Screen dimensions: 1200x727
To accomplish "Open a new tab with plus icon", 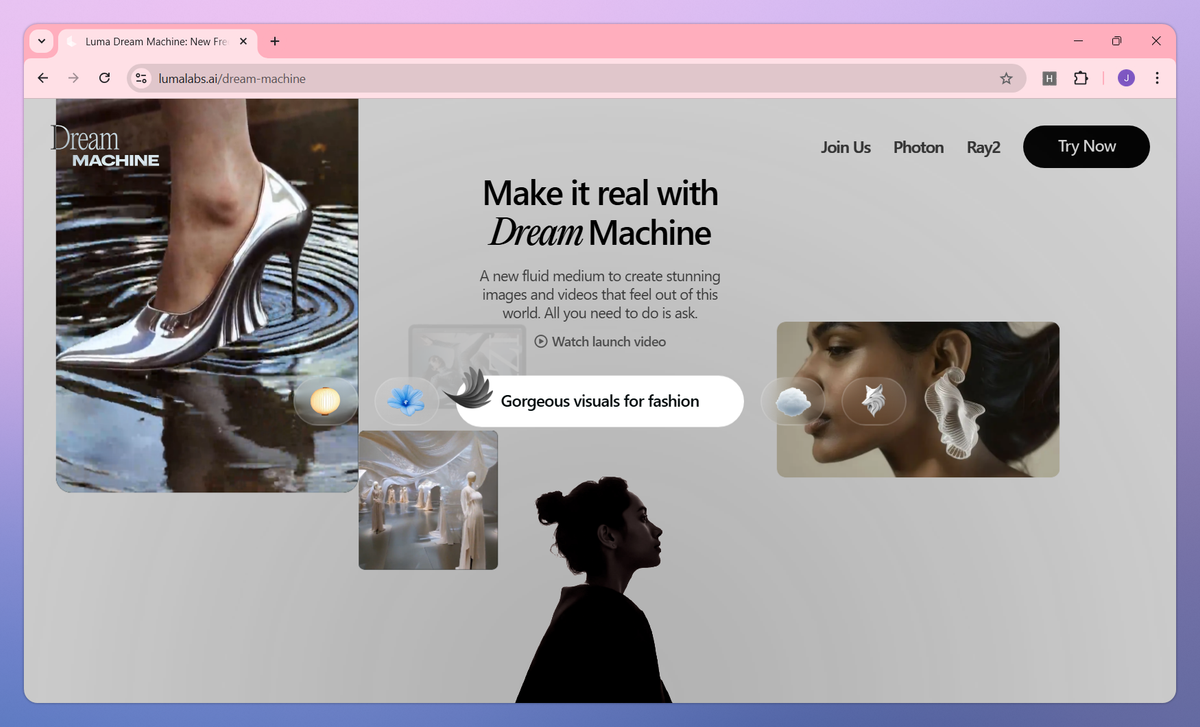I will point(275,41).
